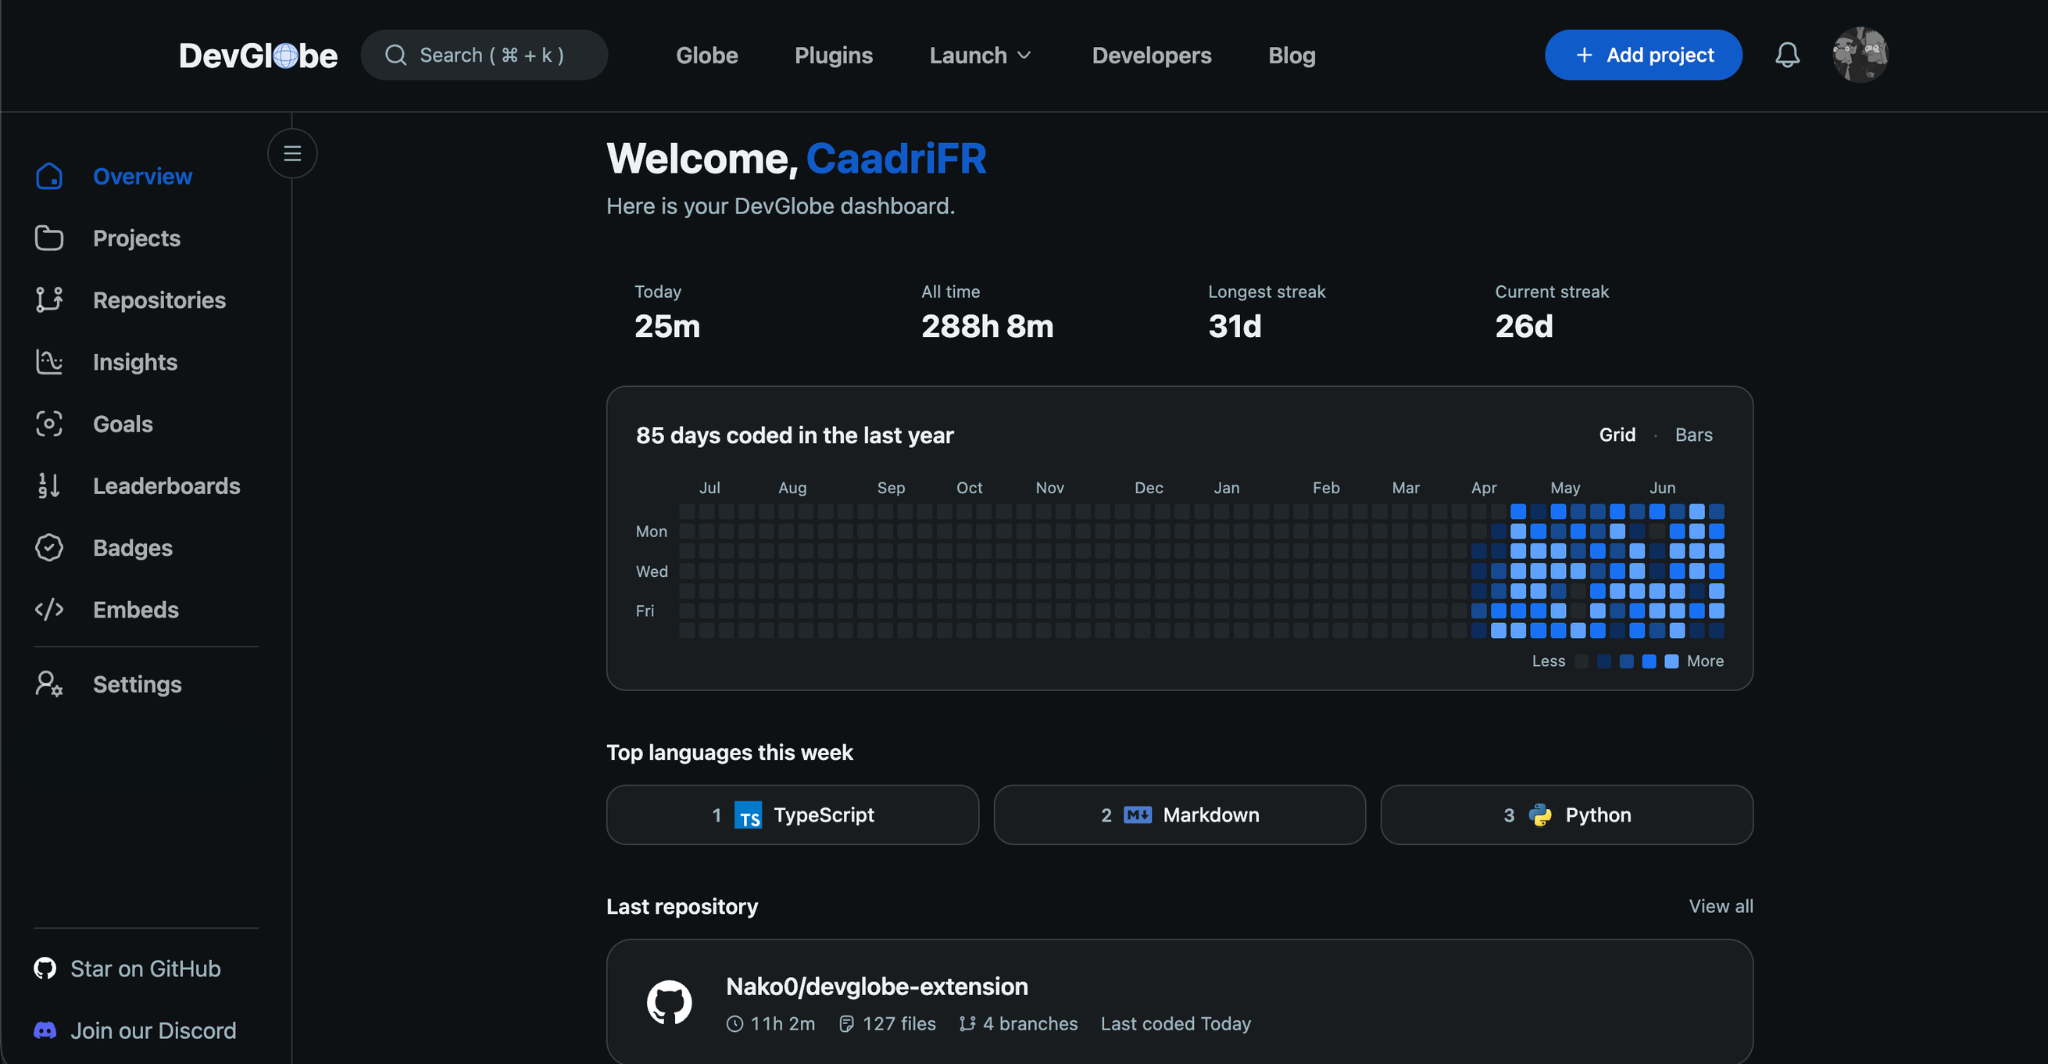2048x1064 pixels.
Task: Click the GitHub icon in sidebar
Action: coord(45,968)
